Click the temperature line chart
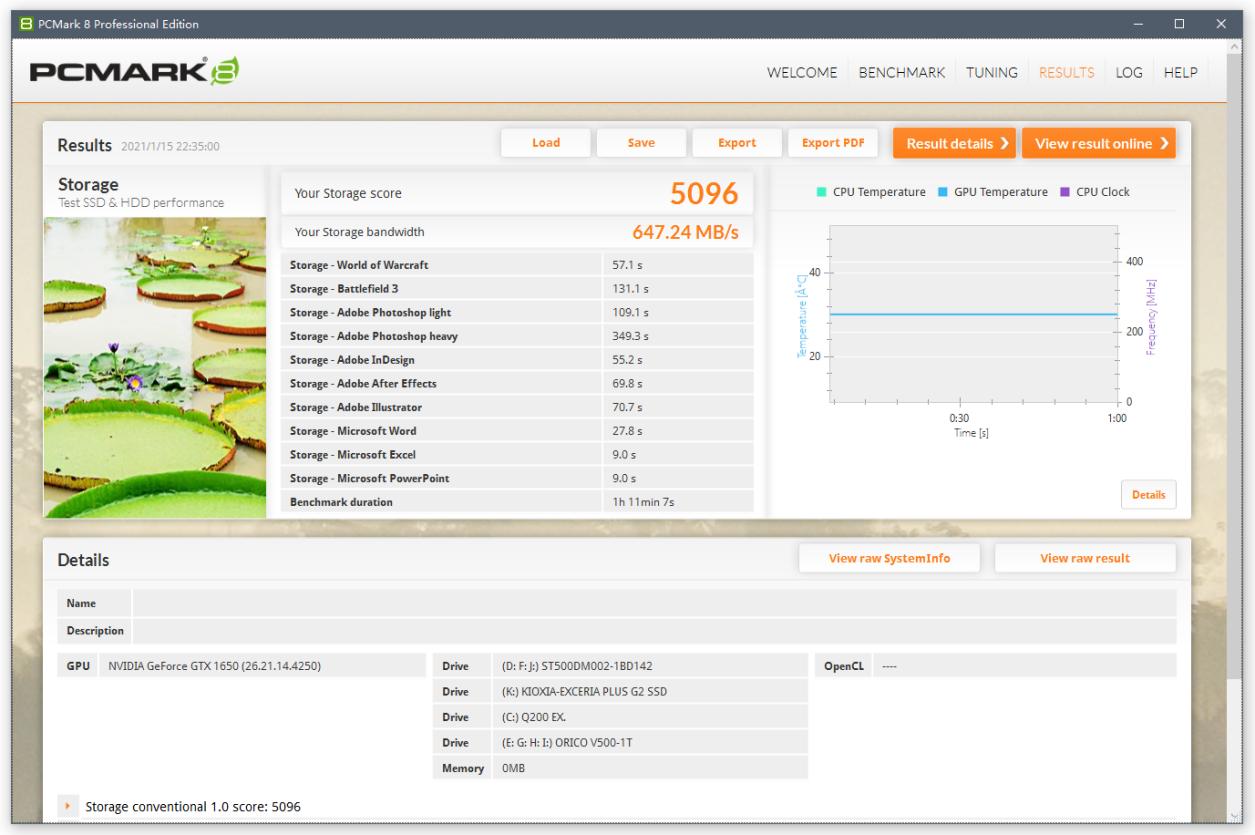The width and height of the screenshot is (1255, 835). point(972,314)
